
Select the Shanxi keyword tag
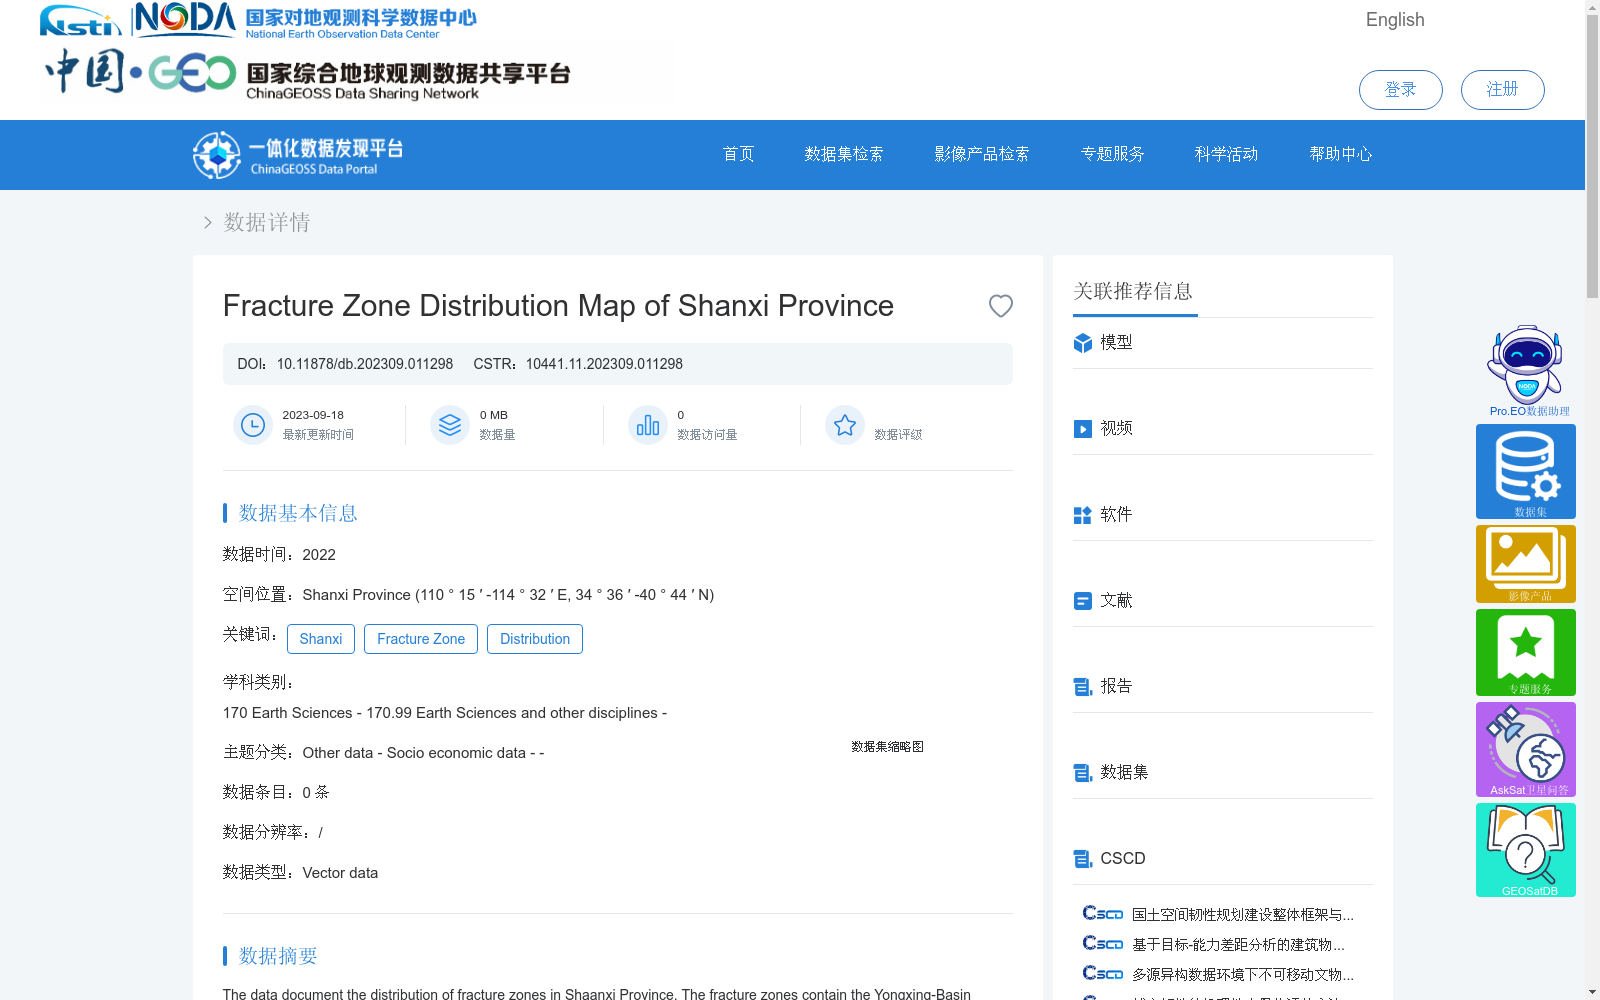tap(320, 638)
